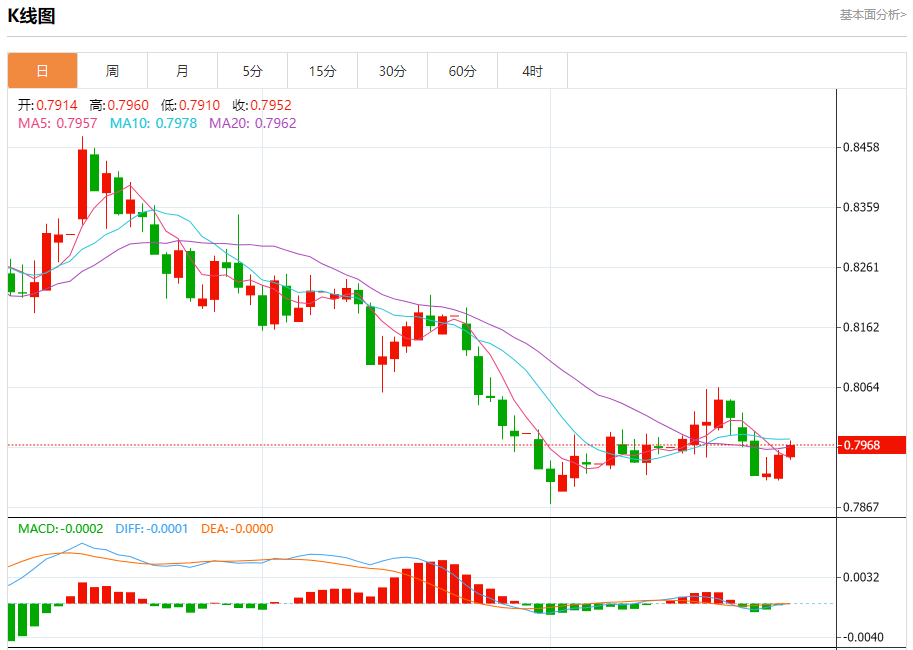This screenshot has width=913, height=650.
Task: Click the last red candlestick on the chart
Action: tap(790, 451)
